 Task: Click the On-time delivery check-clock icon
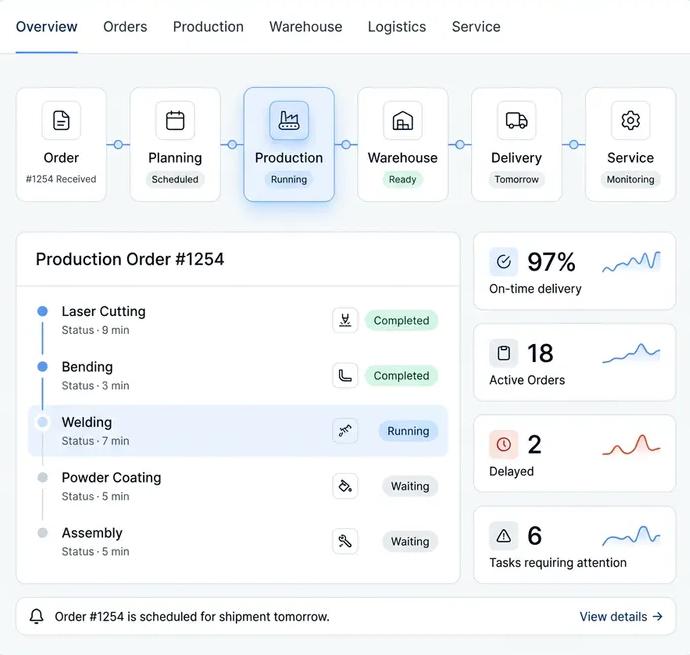pyautogui.click(x=504, y=262)
